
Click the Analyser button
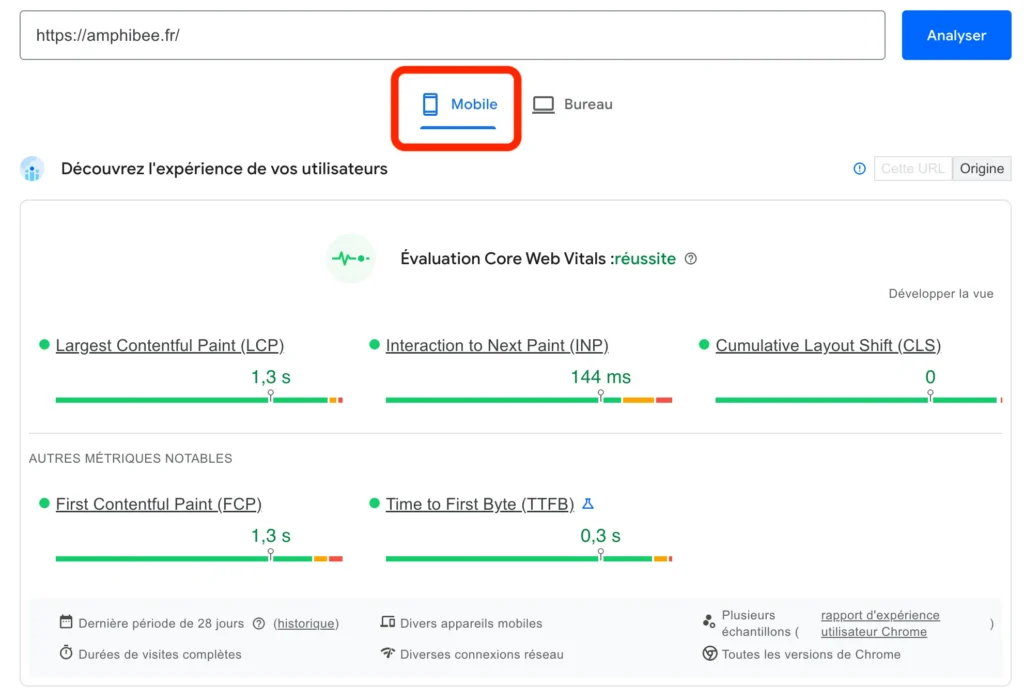coord(956,34)
